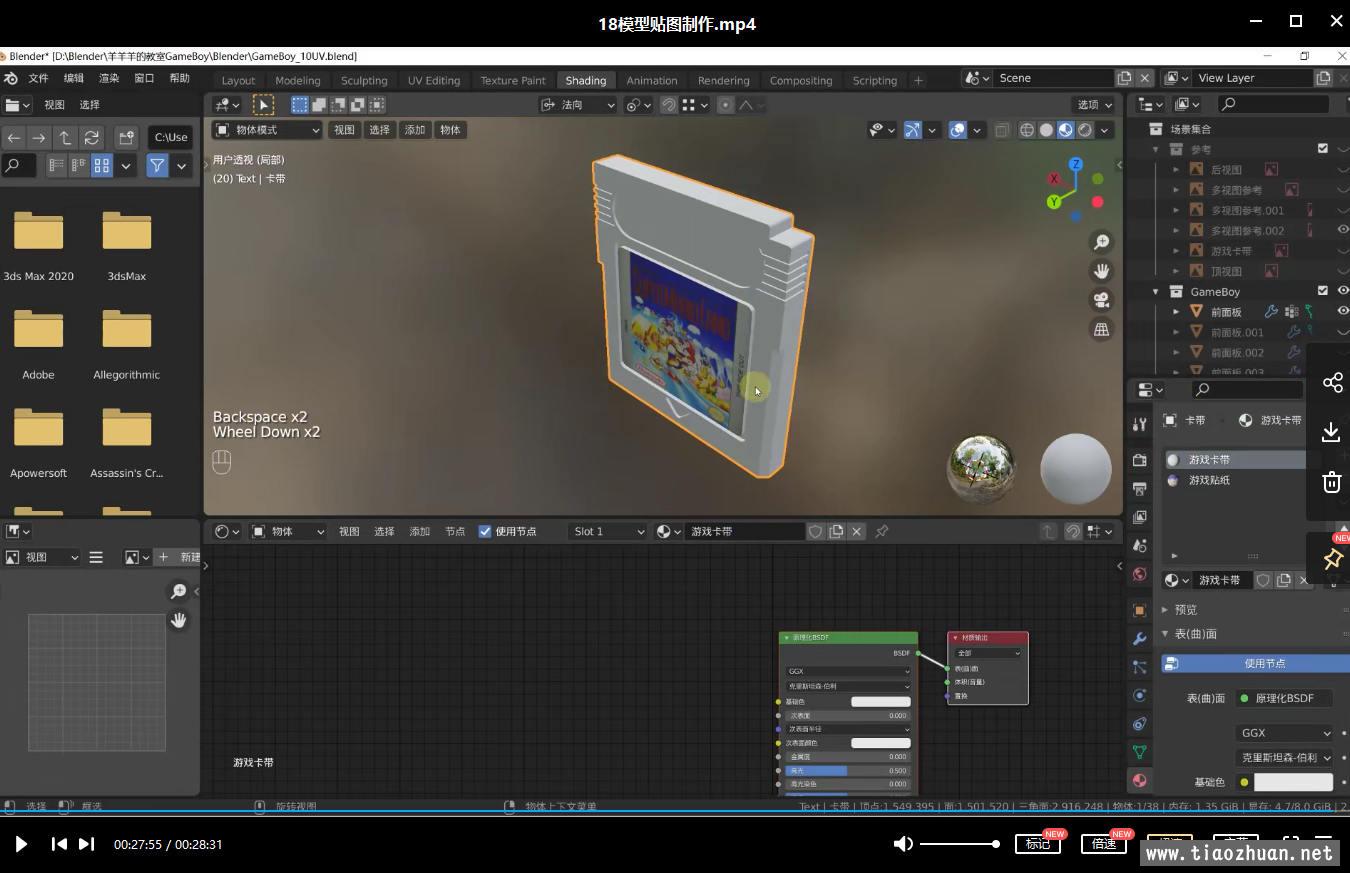Open the View Layer properties tab
The width and height of the screenshot is (1350, 873).
pyautogui.click(x=1139, y=517)
